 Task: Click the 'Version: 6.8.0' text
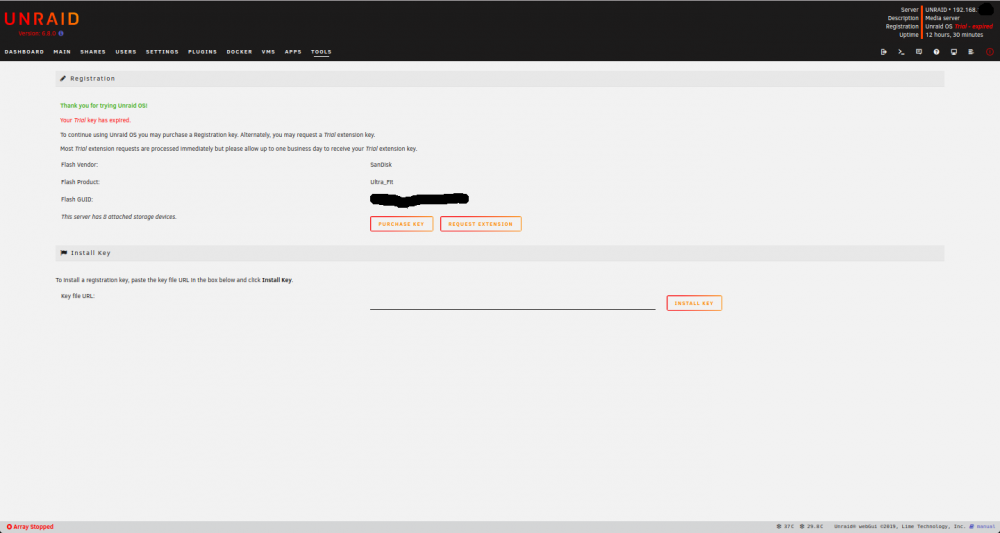[x=37, y=33]
